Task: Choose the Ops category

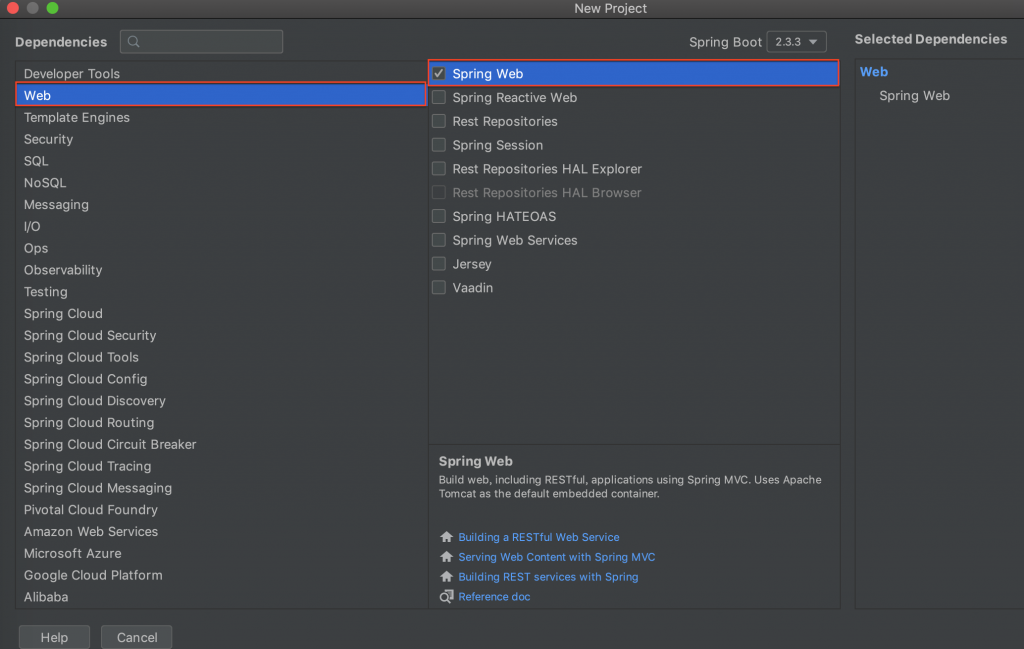Action: click(x=221, y=248)
